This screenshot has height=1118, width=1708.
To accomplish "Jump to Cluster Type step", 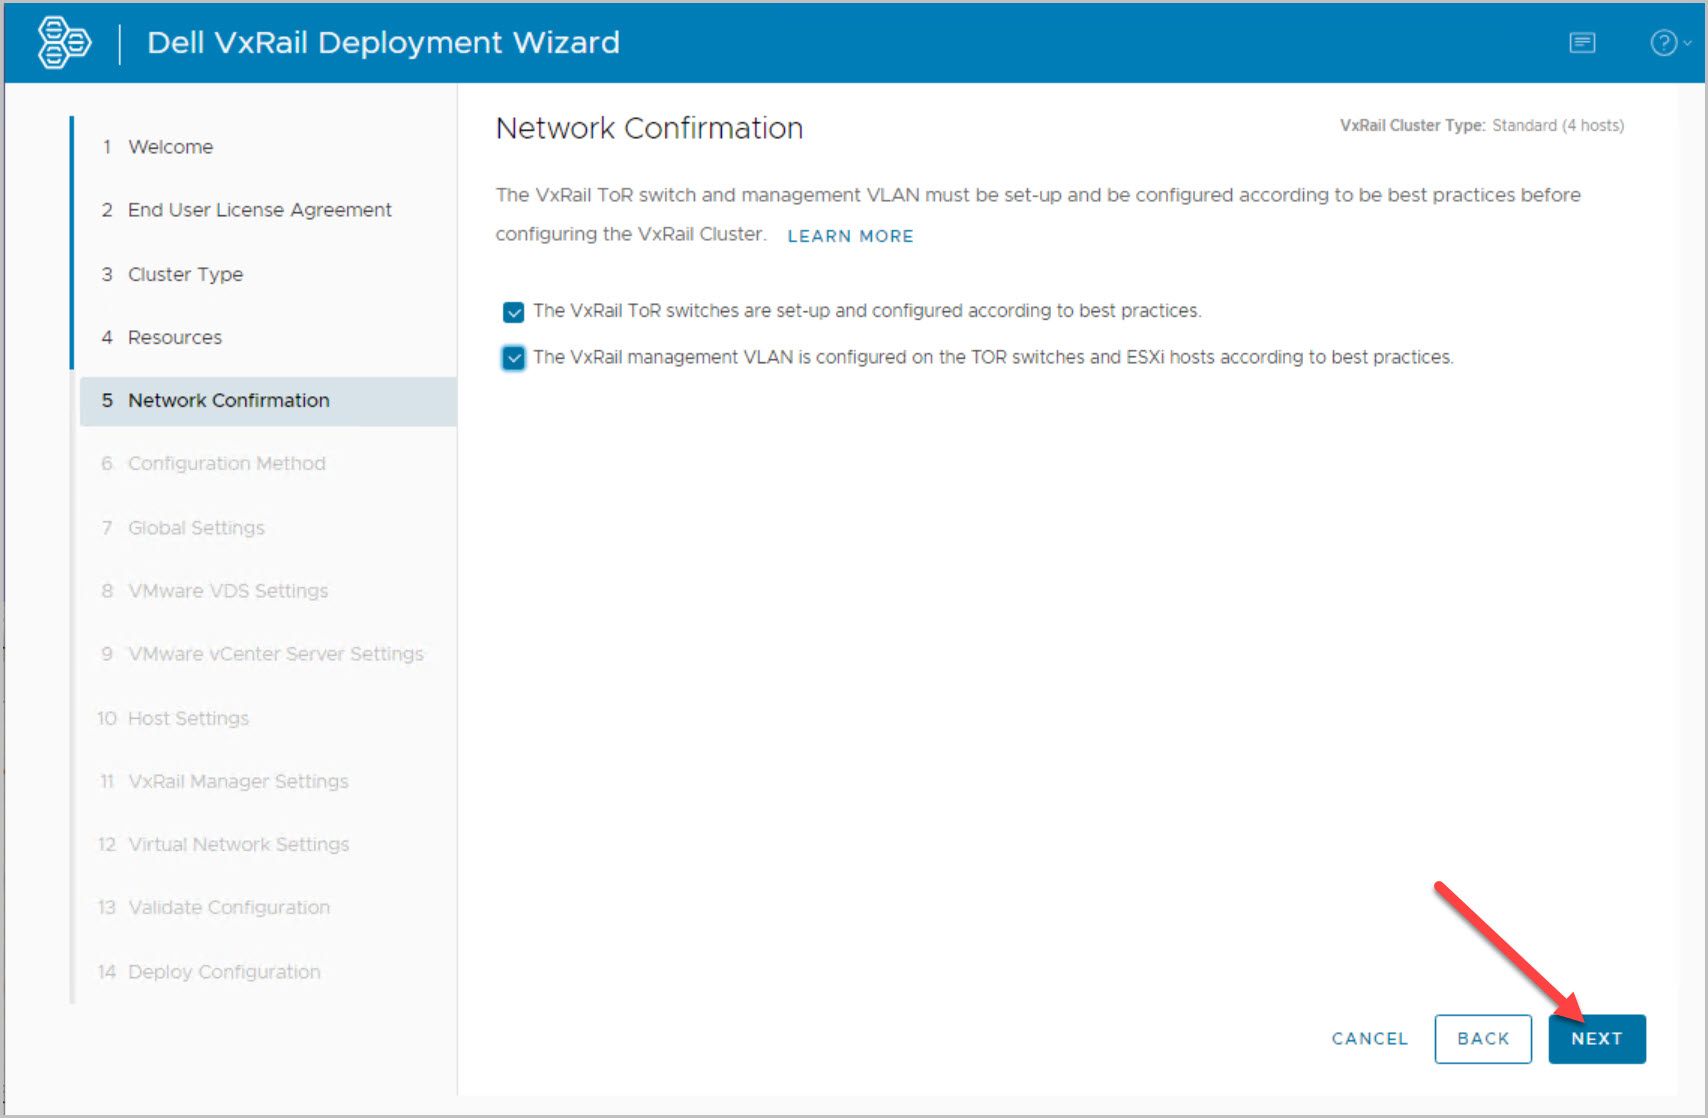I will 185,274.
